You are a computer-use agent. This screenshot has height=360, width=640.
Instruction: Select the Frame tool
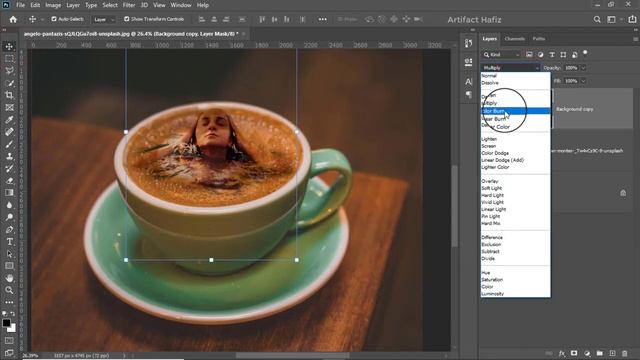(x=9, y=108)
